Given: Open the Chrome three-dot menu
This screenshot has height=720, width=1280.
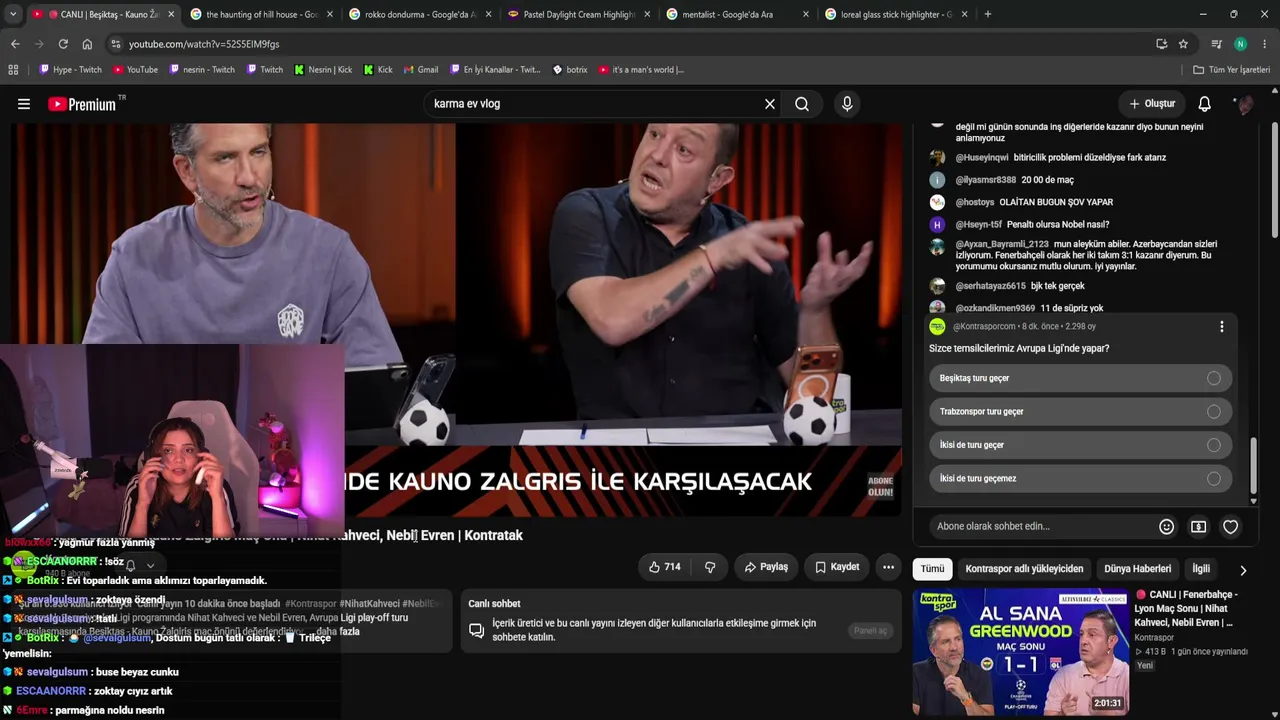Looking at the screenshot, I should point(1265,44).
